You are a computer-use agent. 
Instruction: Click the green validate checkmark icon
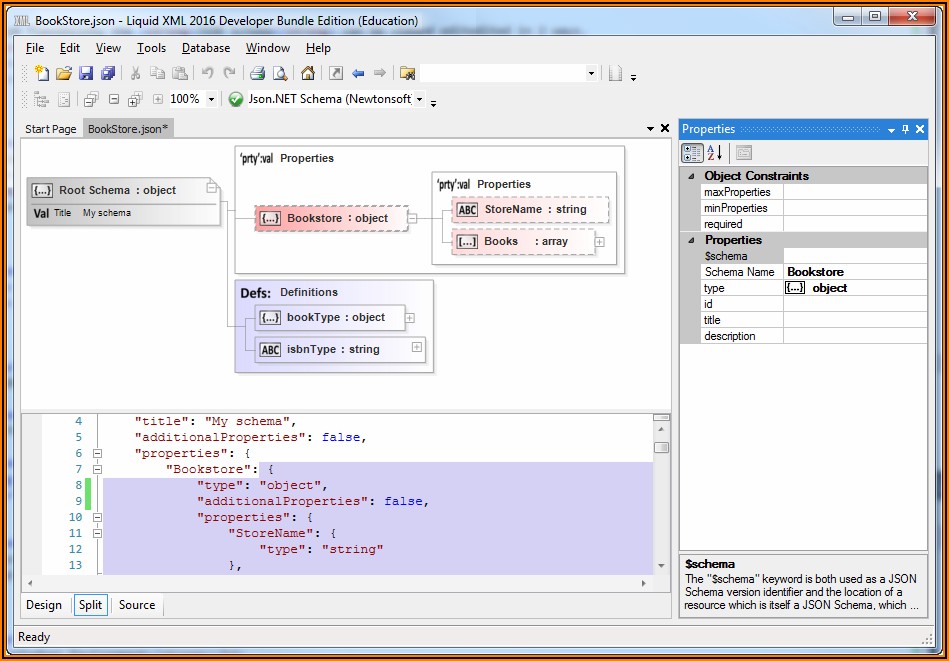tap(236, 99)
